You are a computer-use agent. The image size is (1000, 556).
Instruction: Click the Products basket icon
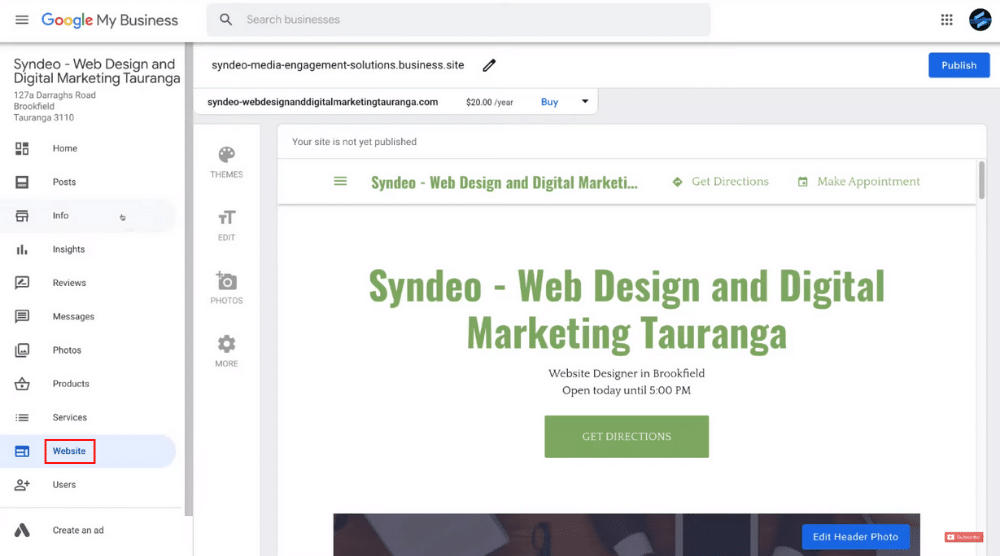pos(22,384)
